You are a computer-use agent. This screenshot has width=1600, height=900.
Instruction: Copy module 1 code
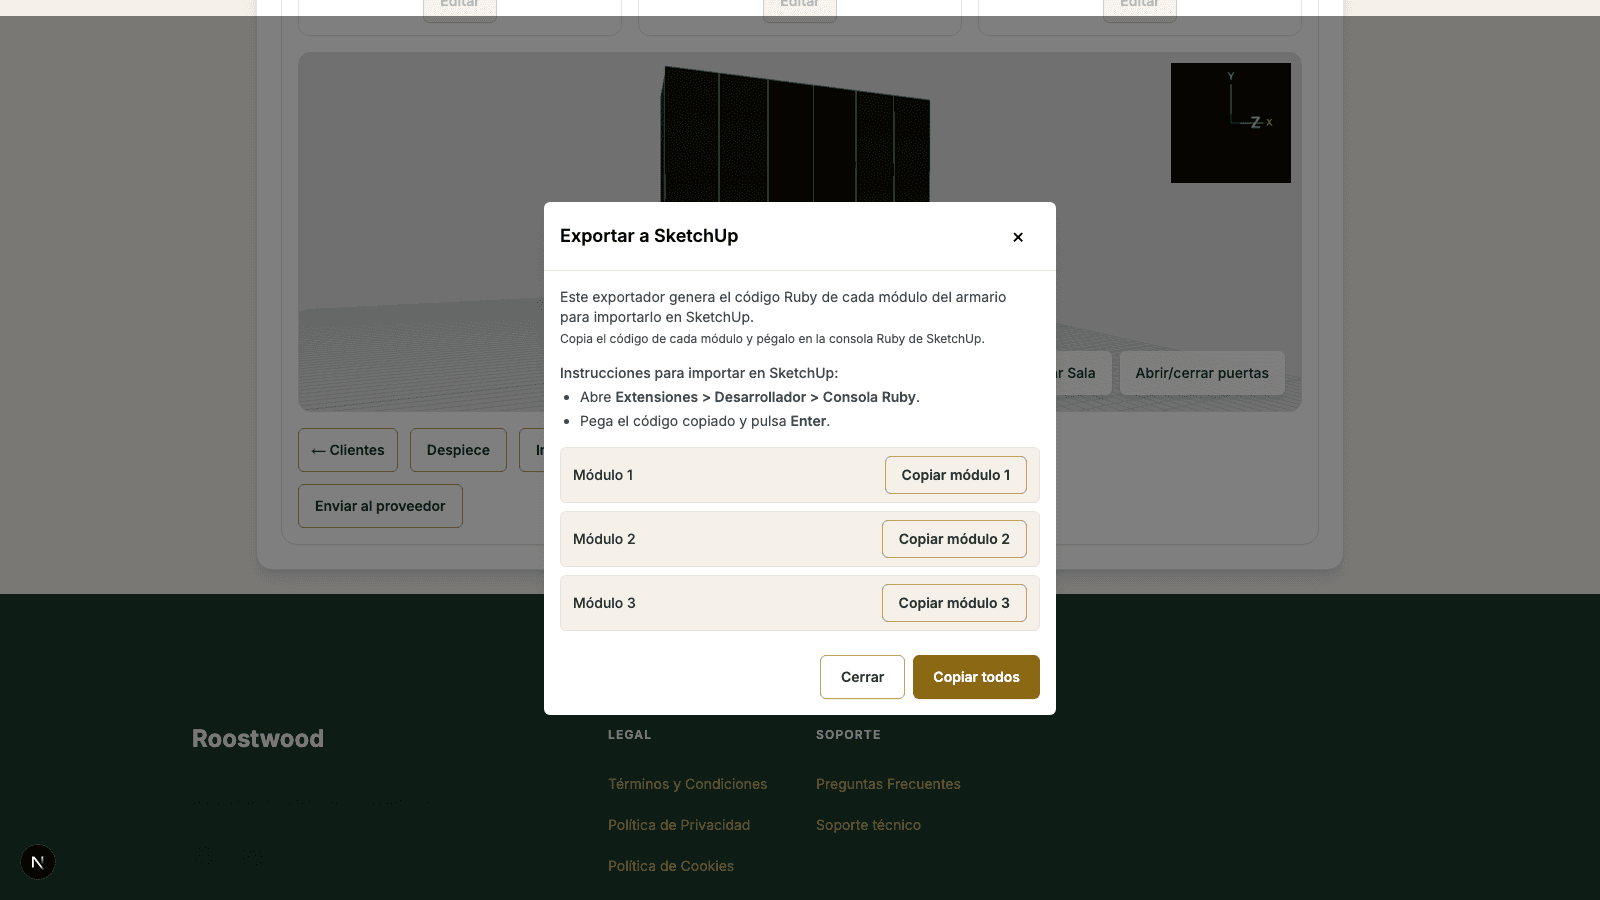[x=956, y=475]
